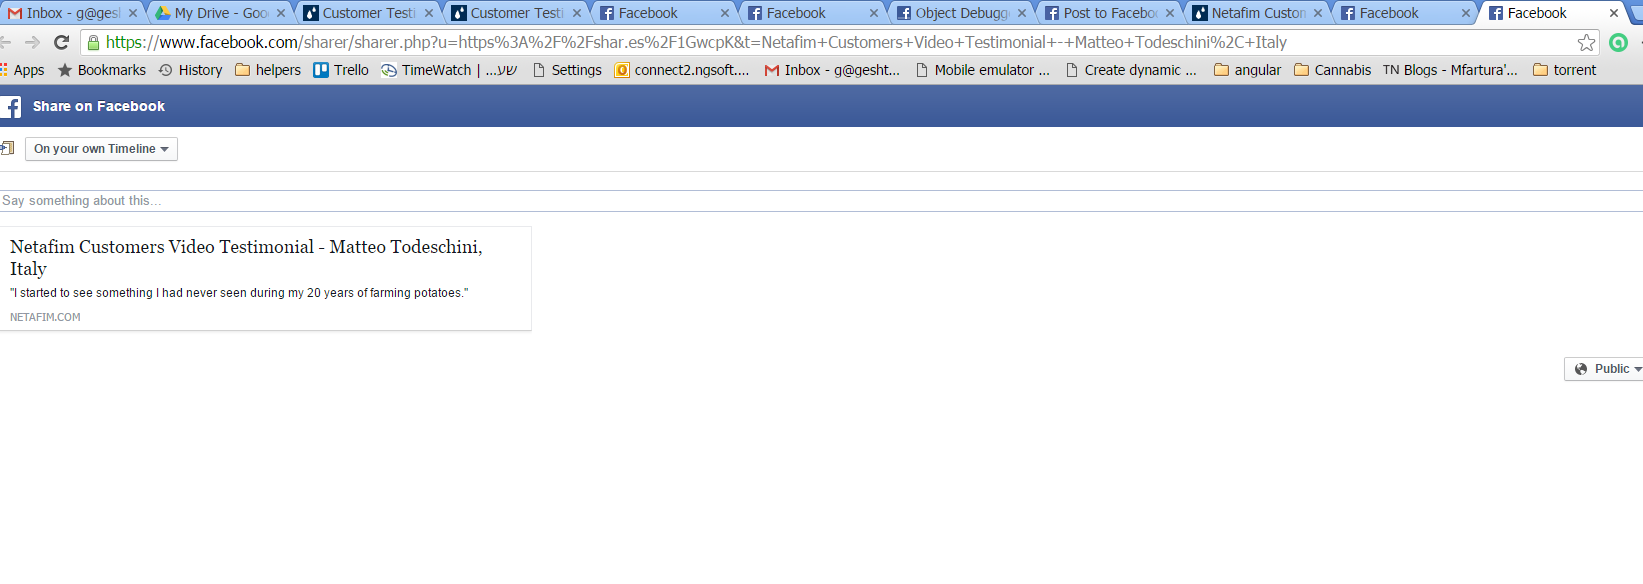Screen dimensions: 1643x584
Task: Open the Apps shortcut in the bookmarks bar
Action: pyautogui.click(x=23, y=70)
